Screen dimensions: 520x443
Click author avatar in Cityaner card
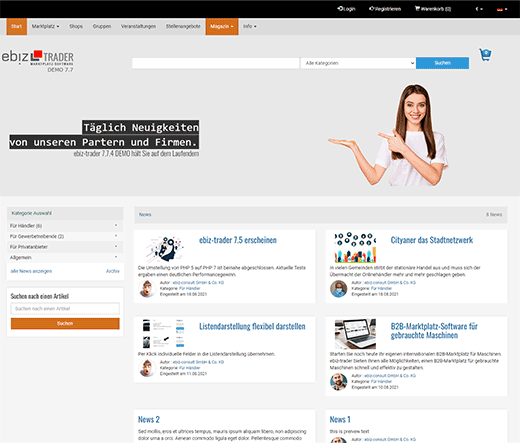click(338, 289)
